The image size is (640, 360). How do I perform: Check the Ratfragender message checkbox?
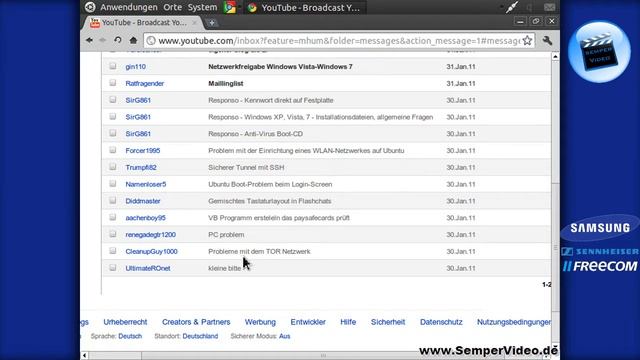[x=113, y=83]
